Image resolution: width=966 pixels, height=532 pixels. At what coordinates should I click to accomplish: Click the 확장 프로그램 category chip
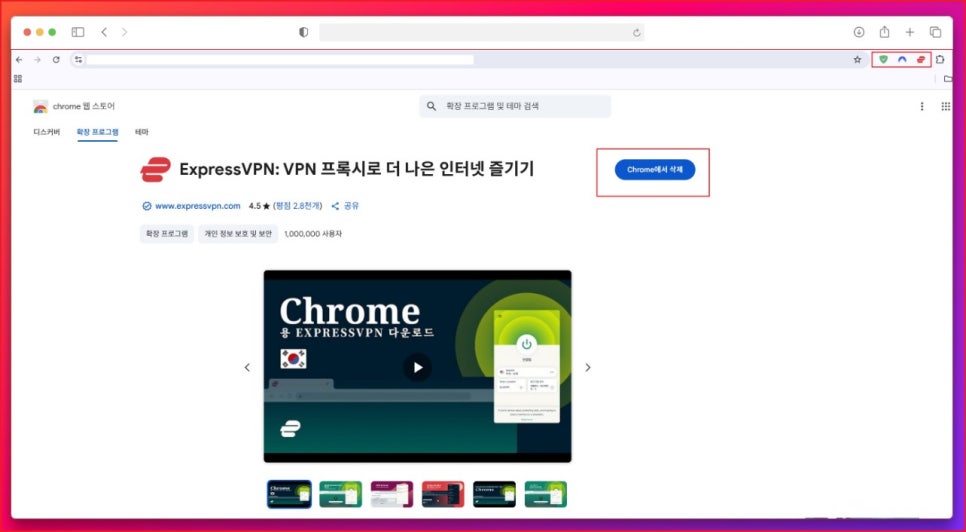[x=167, y=234]
